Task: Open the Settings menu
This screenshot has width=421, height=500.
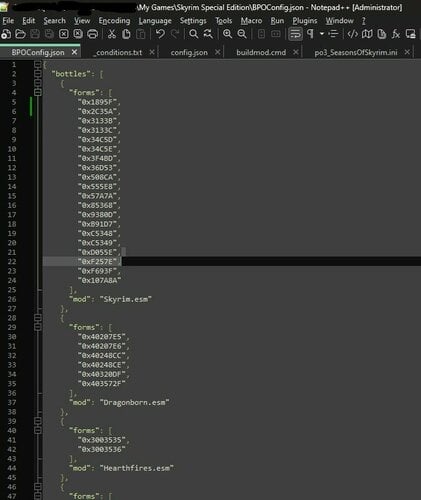Action: pos(193,21)
